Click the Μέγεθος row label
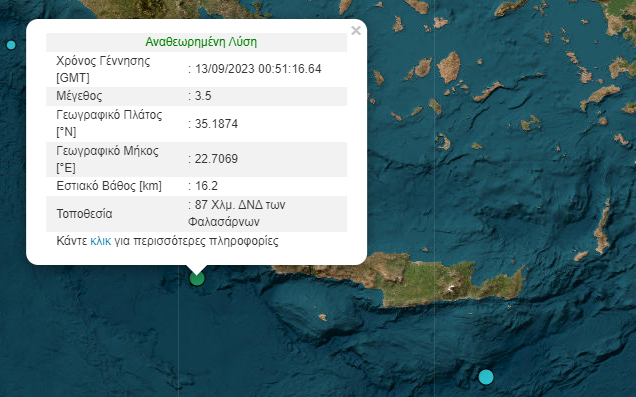The width and height of the screenshot is (636, 397). click(x=79, y=96)
